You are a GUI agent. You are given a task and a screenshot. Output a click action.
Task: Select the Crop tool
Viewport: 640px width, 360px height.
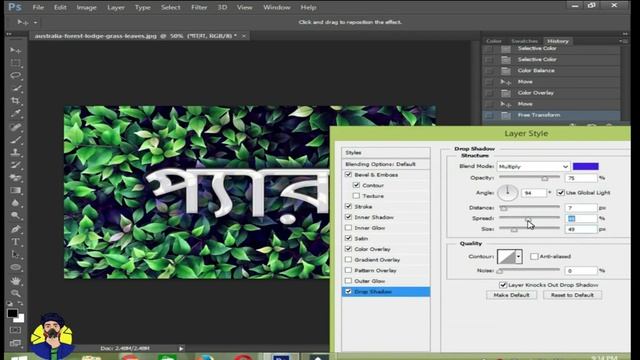(16, 101)
